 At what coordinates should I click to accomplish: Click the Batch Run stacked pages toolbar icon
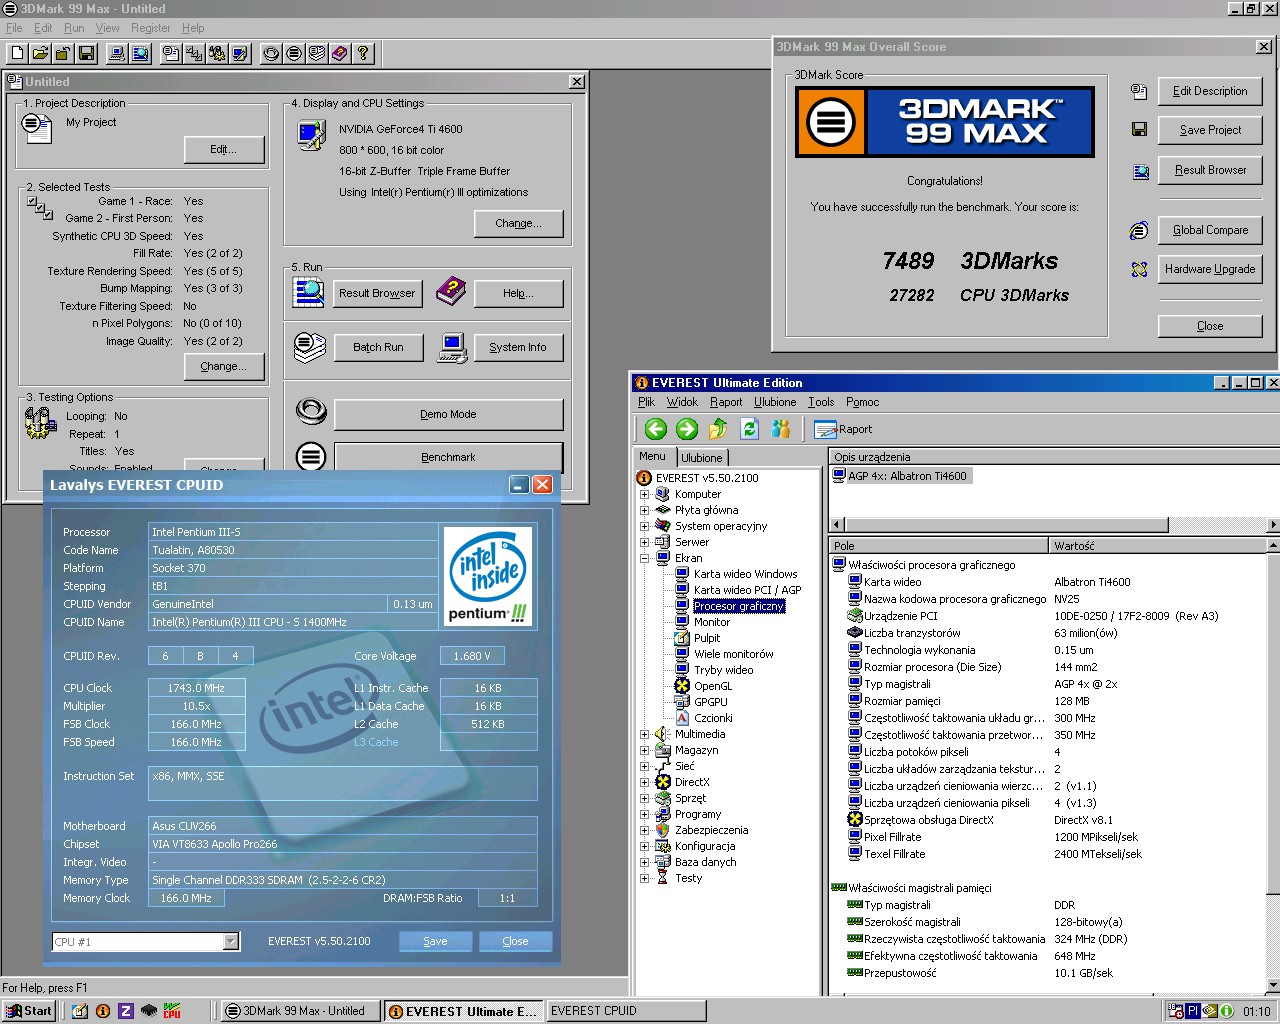click(317, 53)
